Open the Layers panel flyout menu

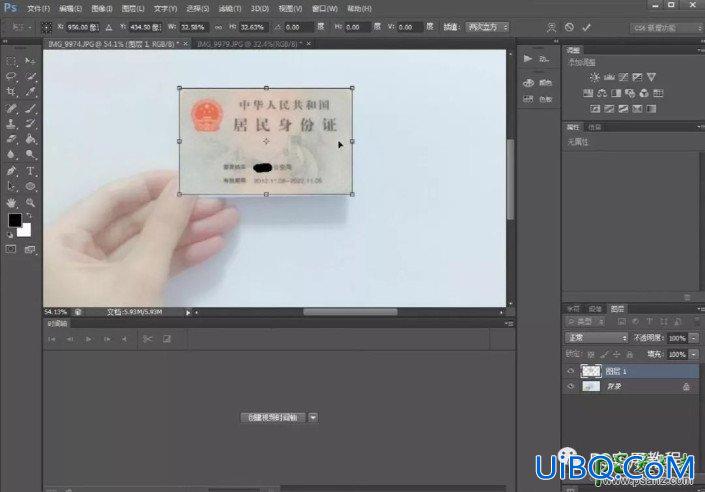(x=700, y=309)
